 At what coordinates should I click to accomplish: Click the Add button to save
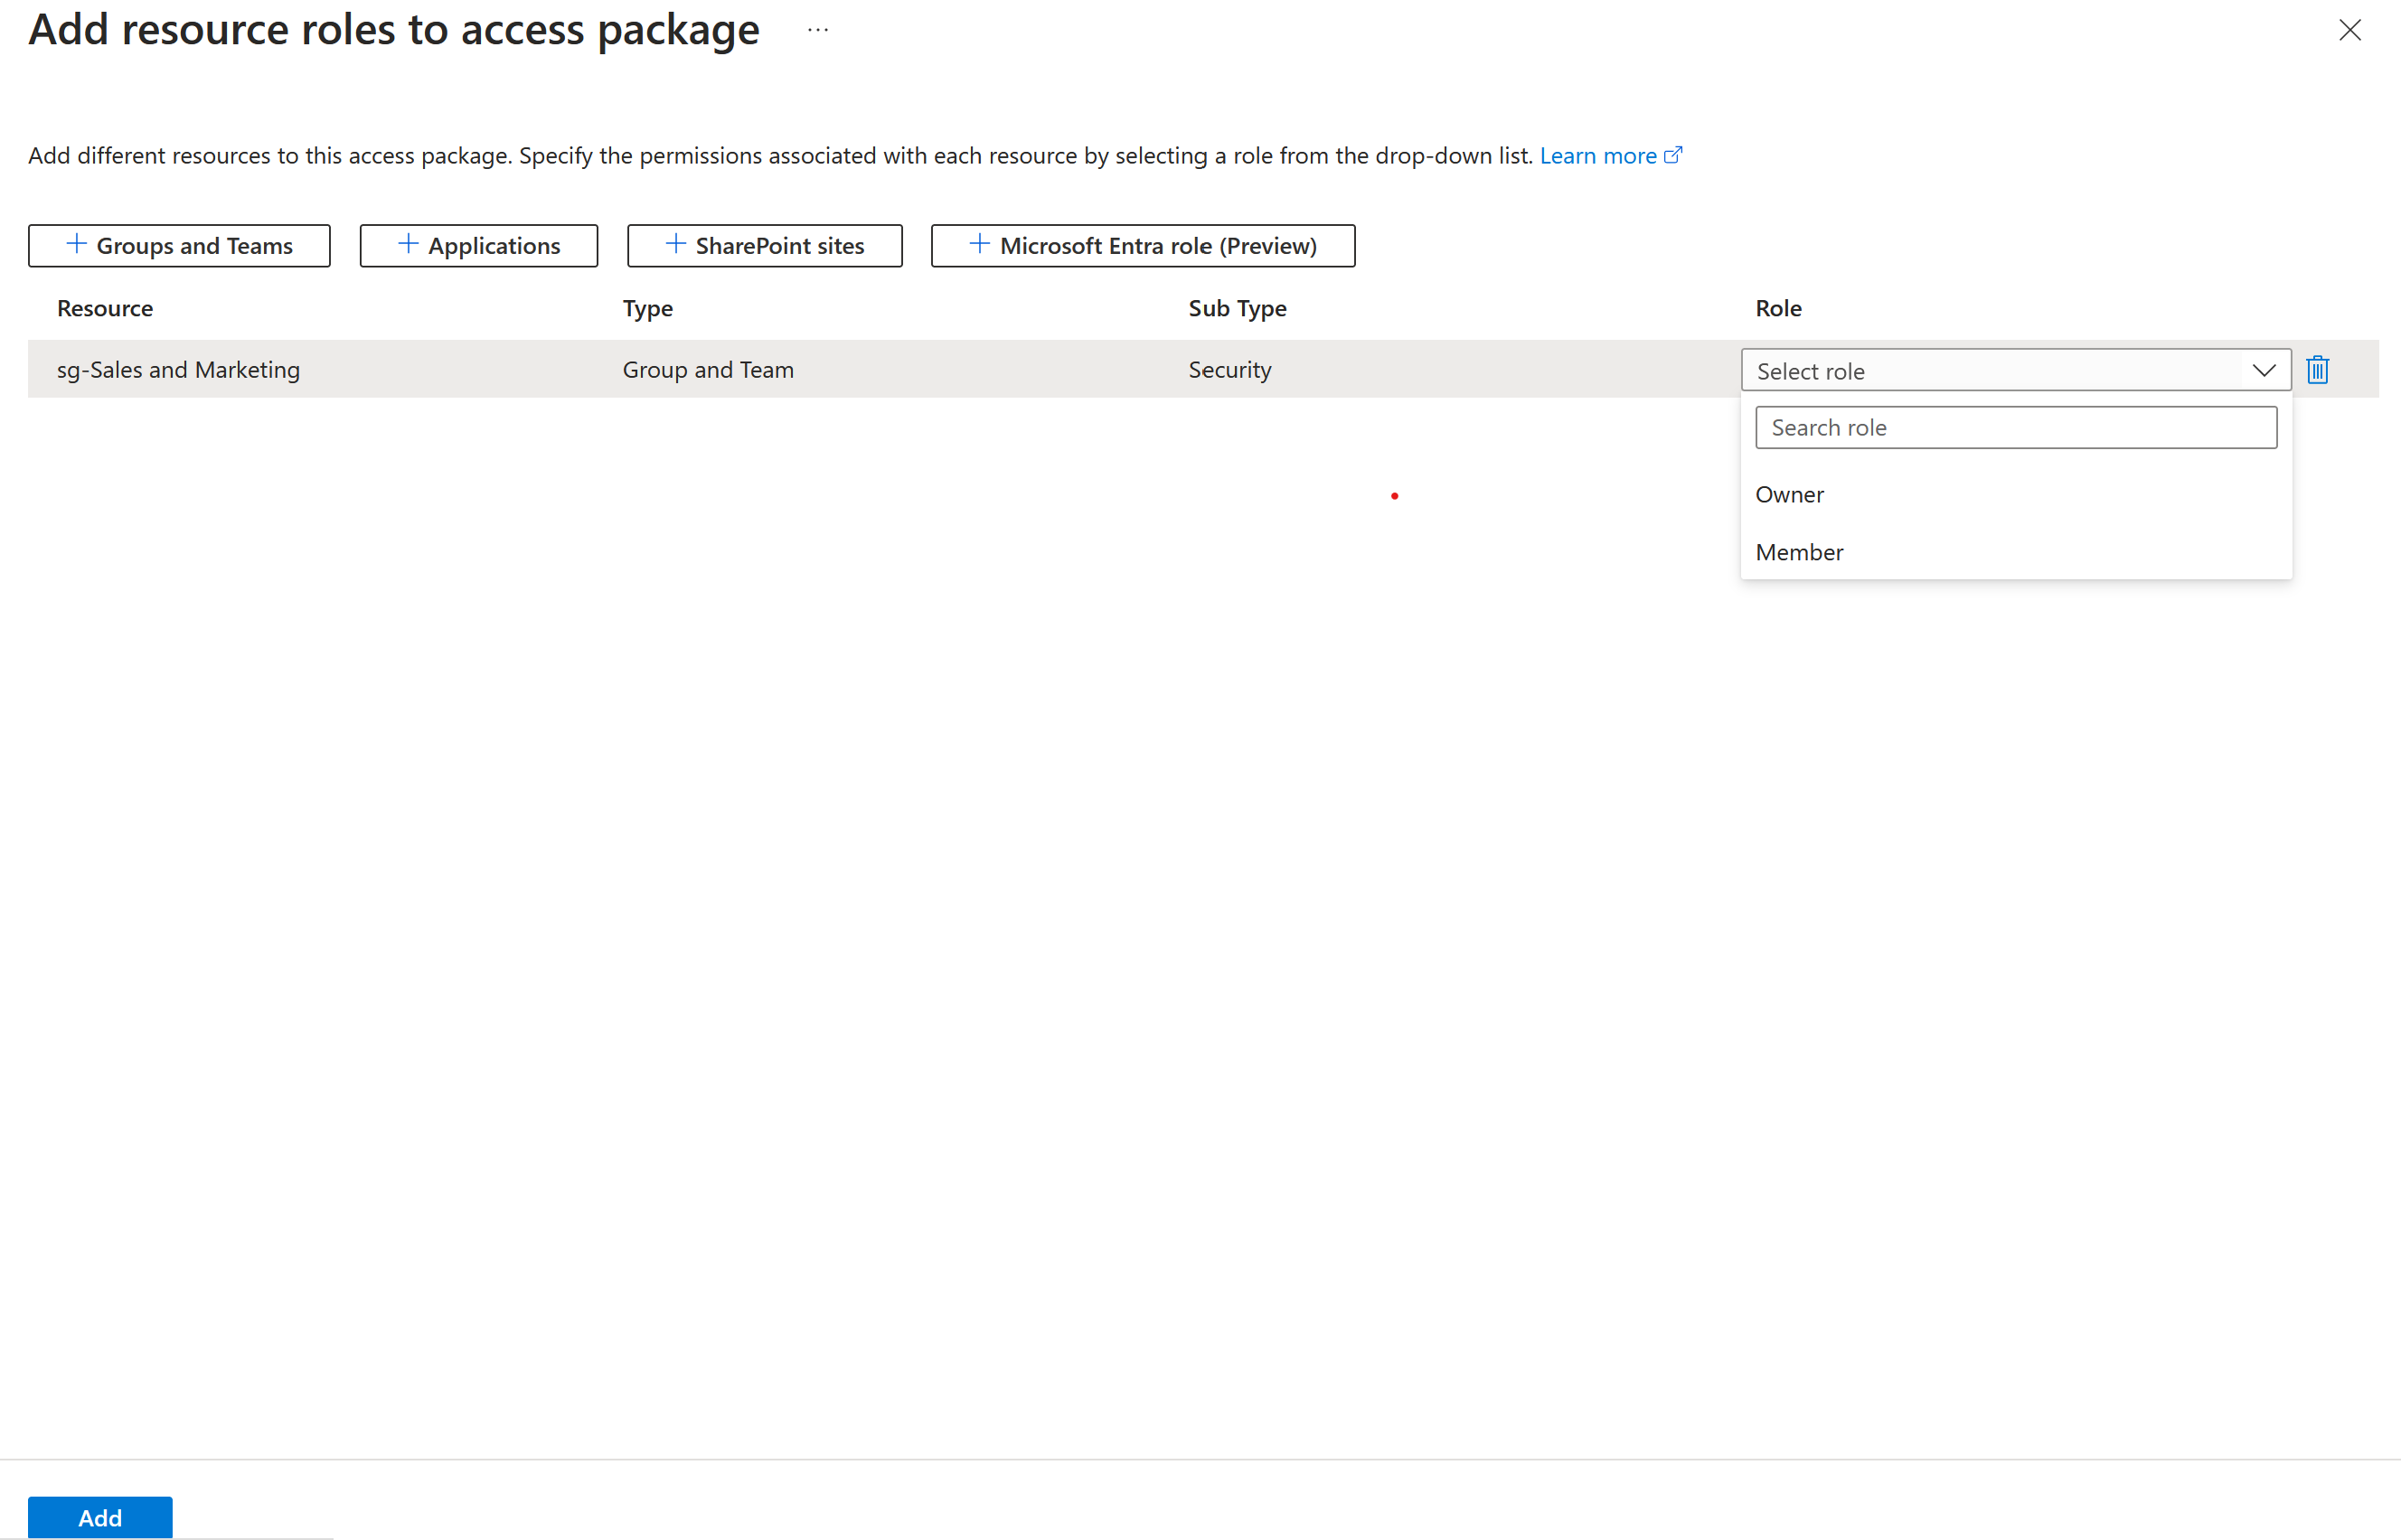coord(99,1517)
